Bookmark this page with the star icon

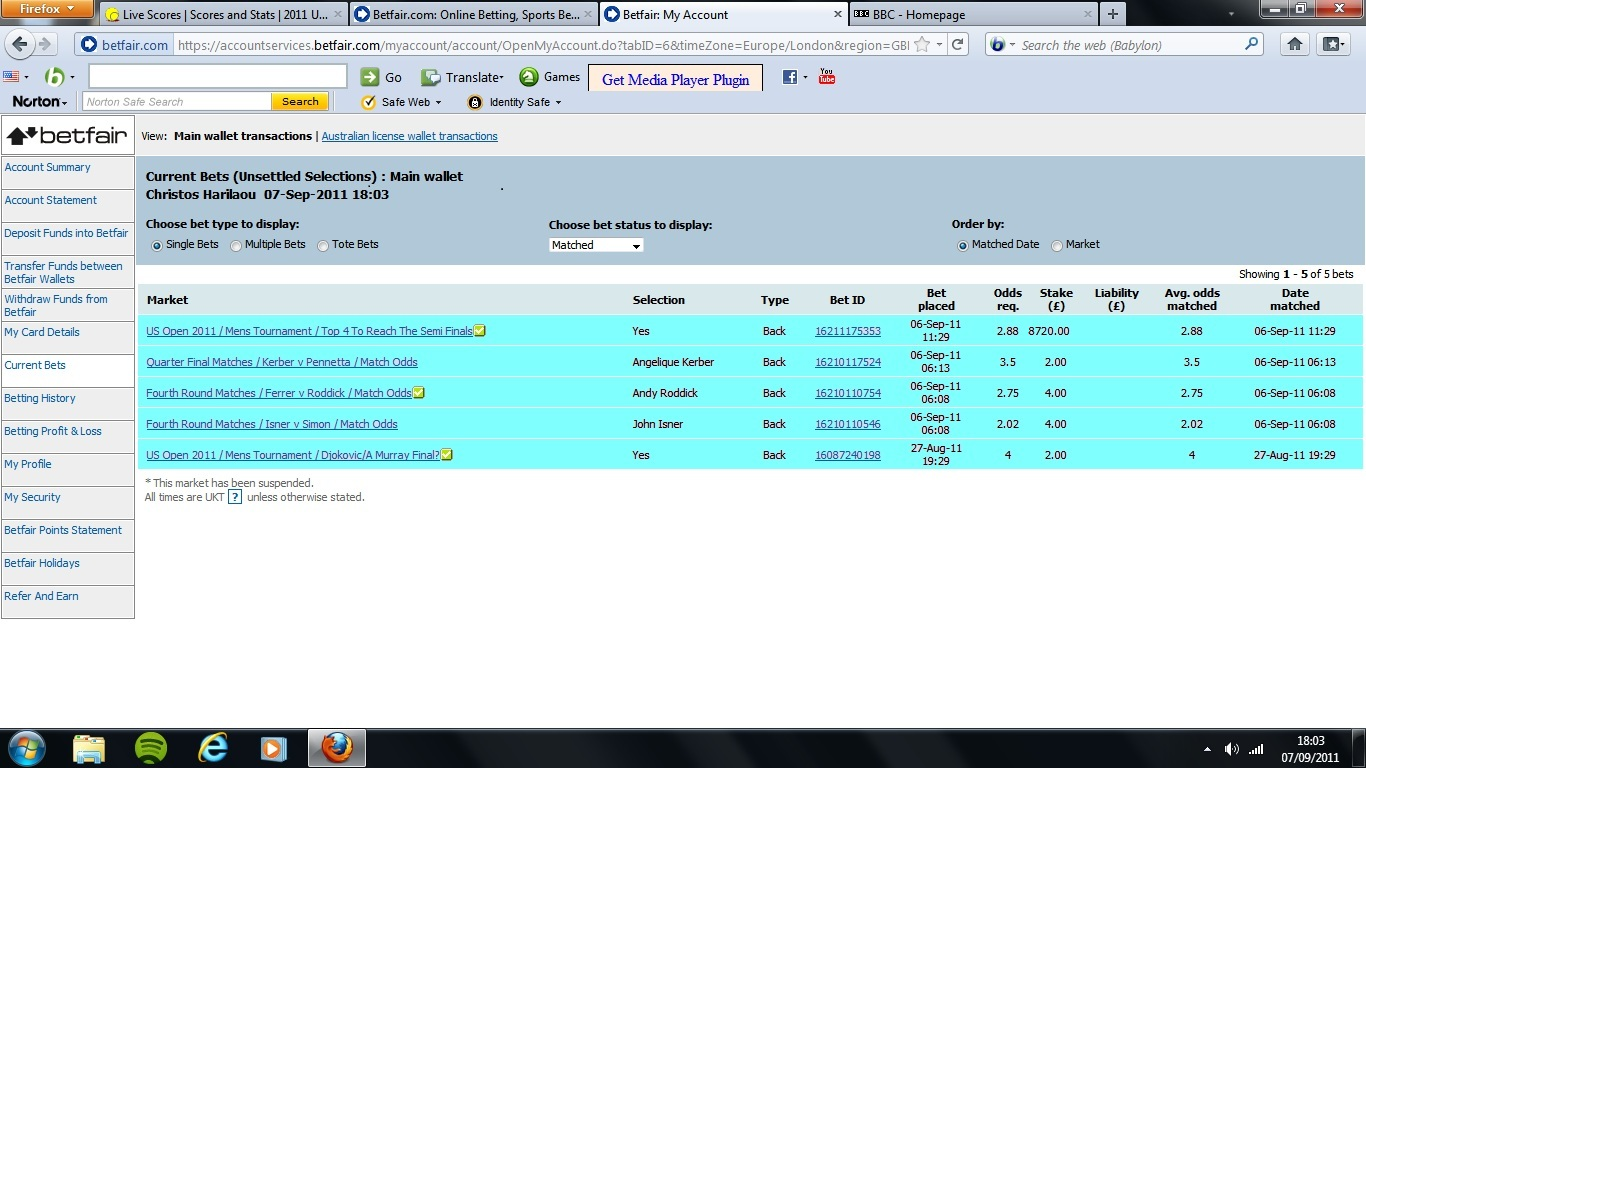pos(922,44)
